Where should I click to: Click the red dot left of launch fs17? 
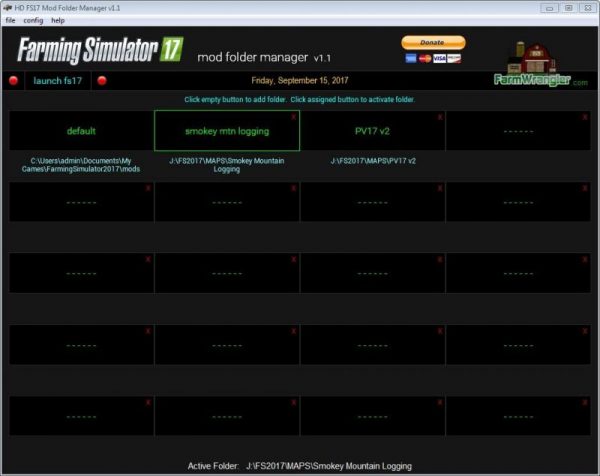pos(14,81)
